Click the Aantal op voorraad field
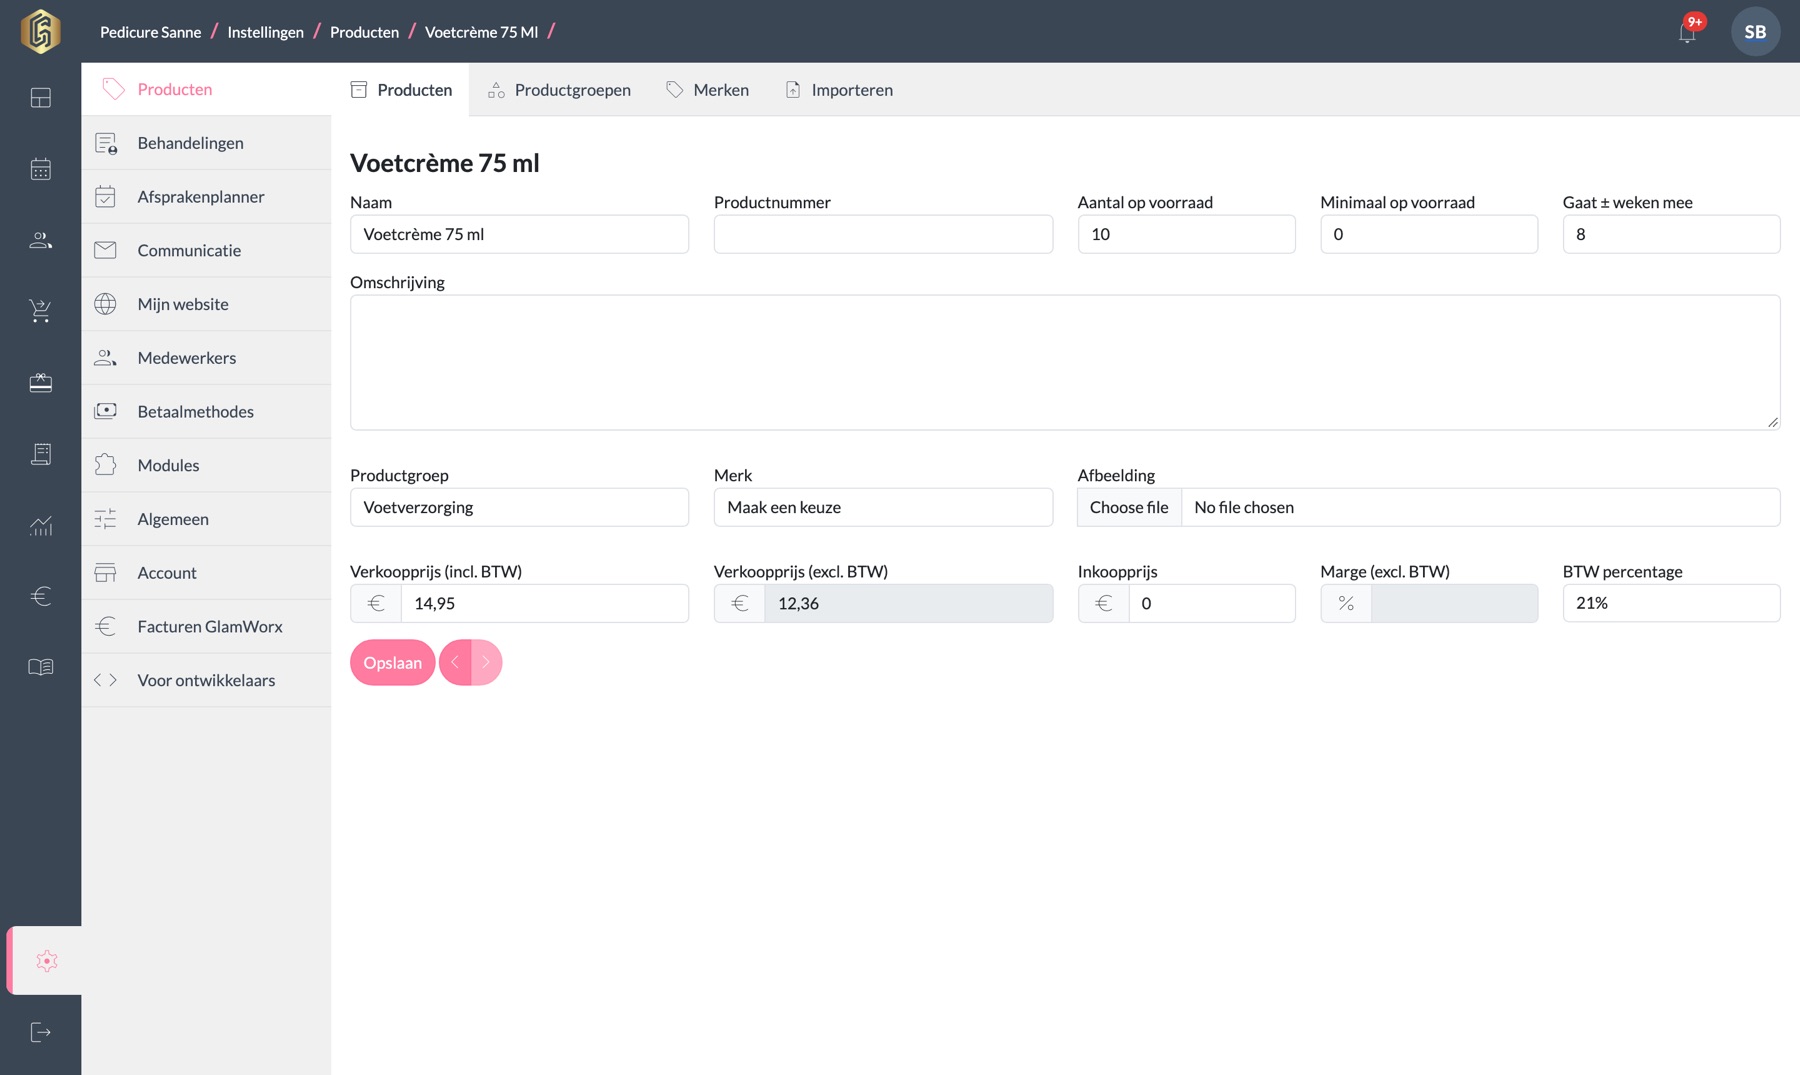Screen dimensions: 1800x1075 point(1186,234)
